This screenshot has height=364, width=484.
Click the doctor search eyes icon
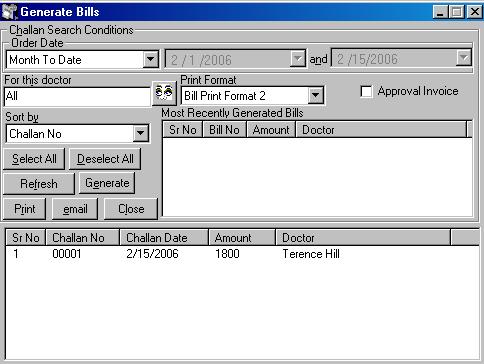click(164, 93)
